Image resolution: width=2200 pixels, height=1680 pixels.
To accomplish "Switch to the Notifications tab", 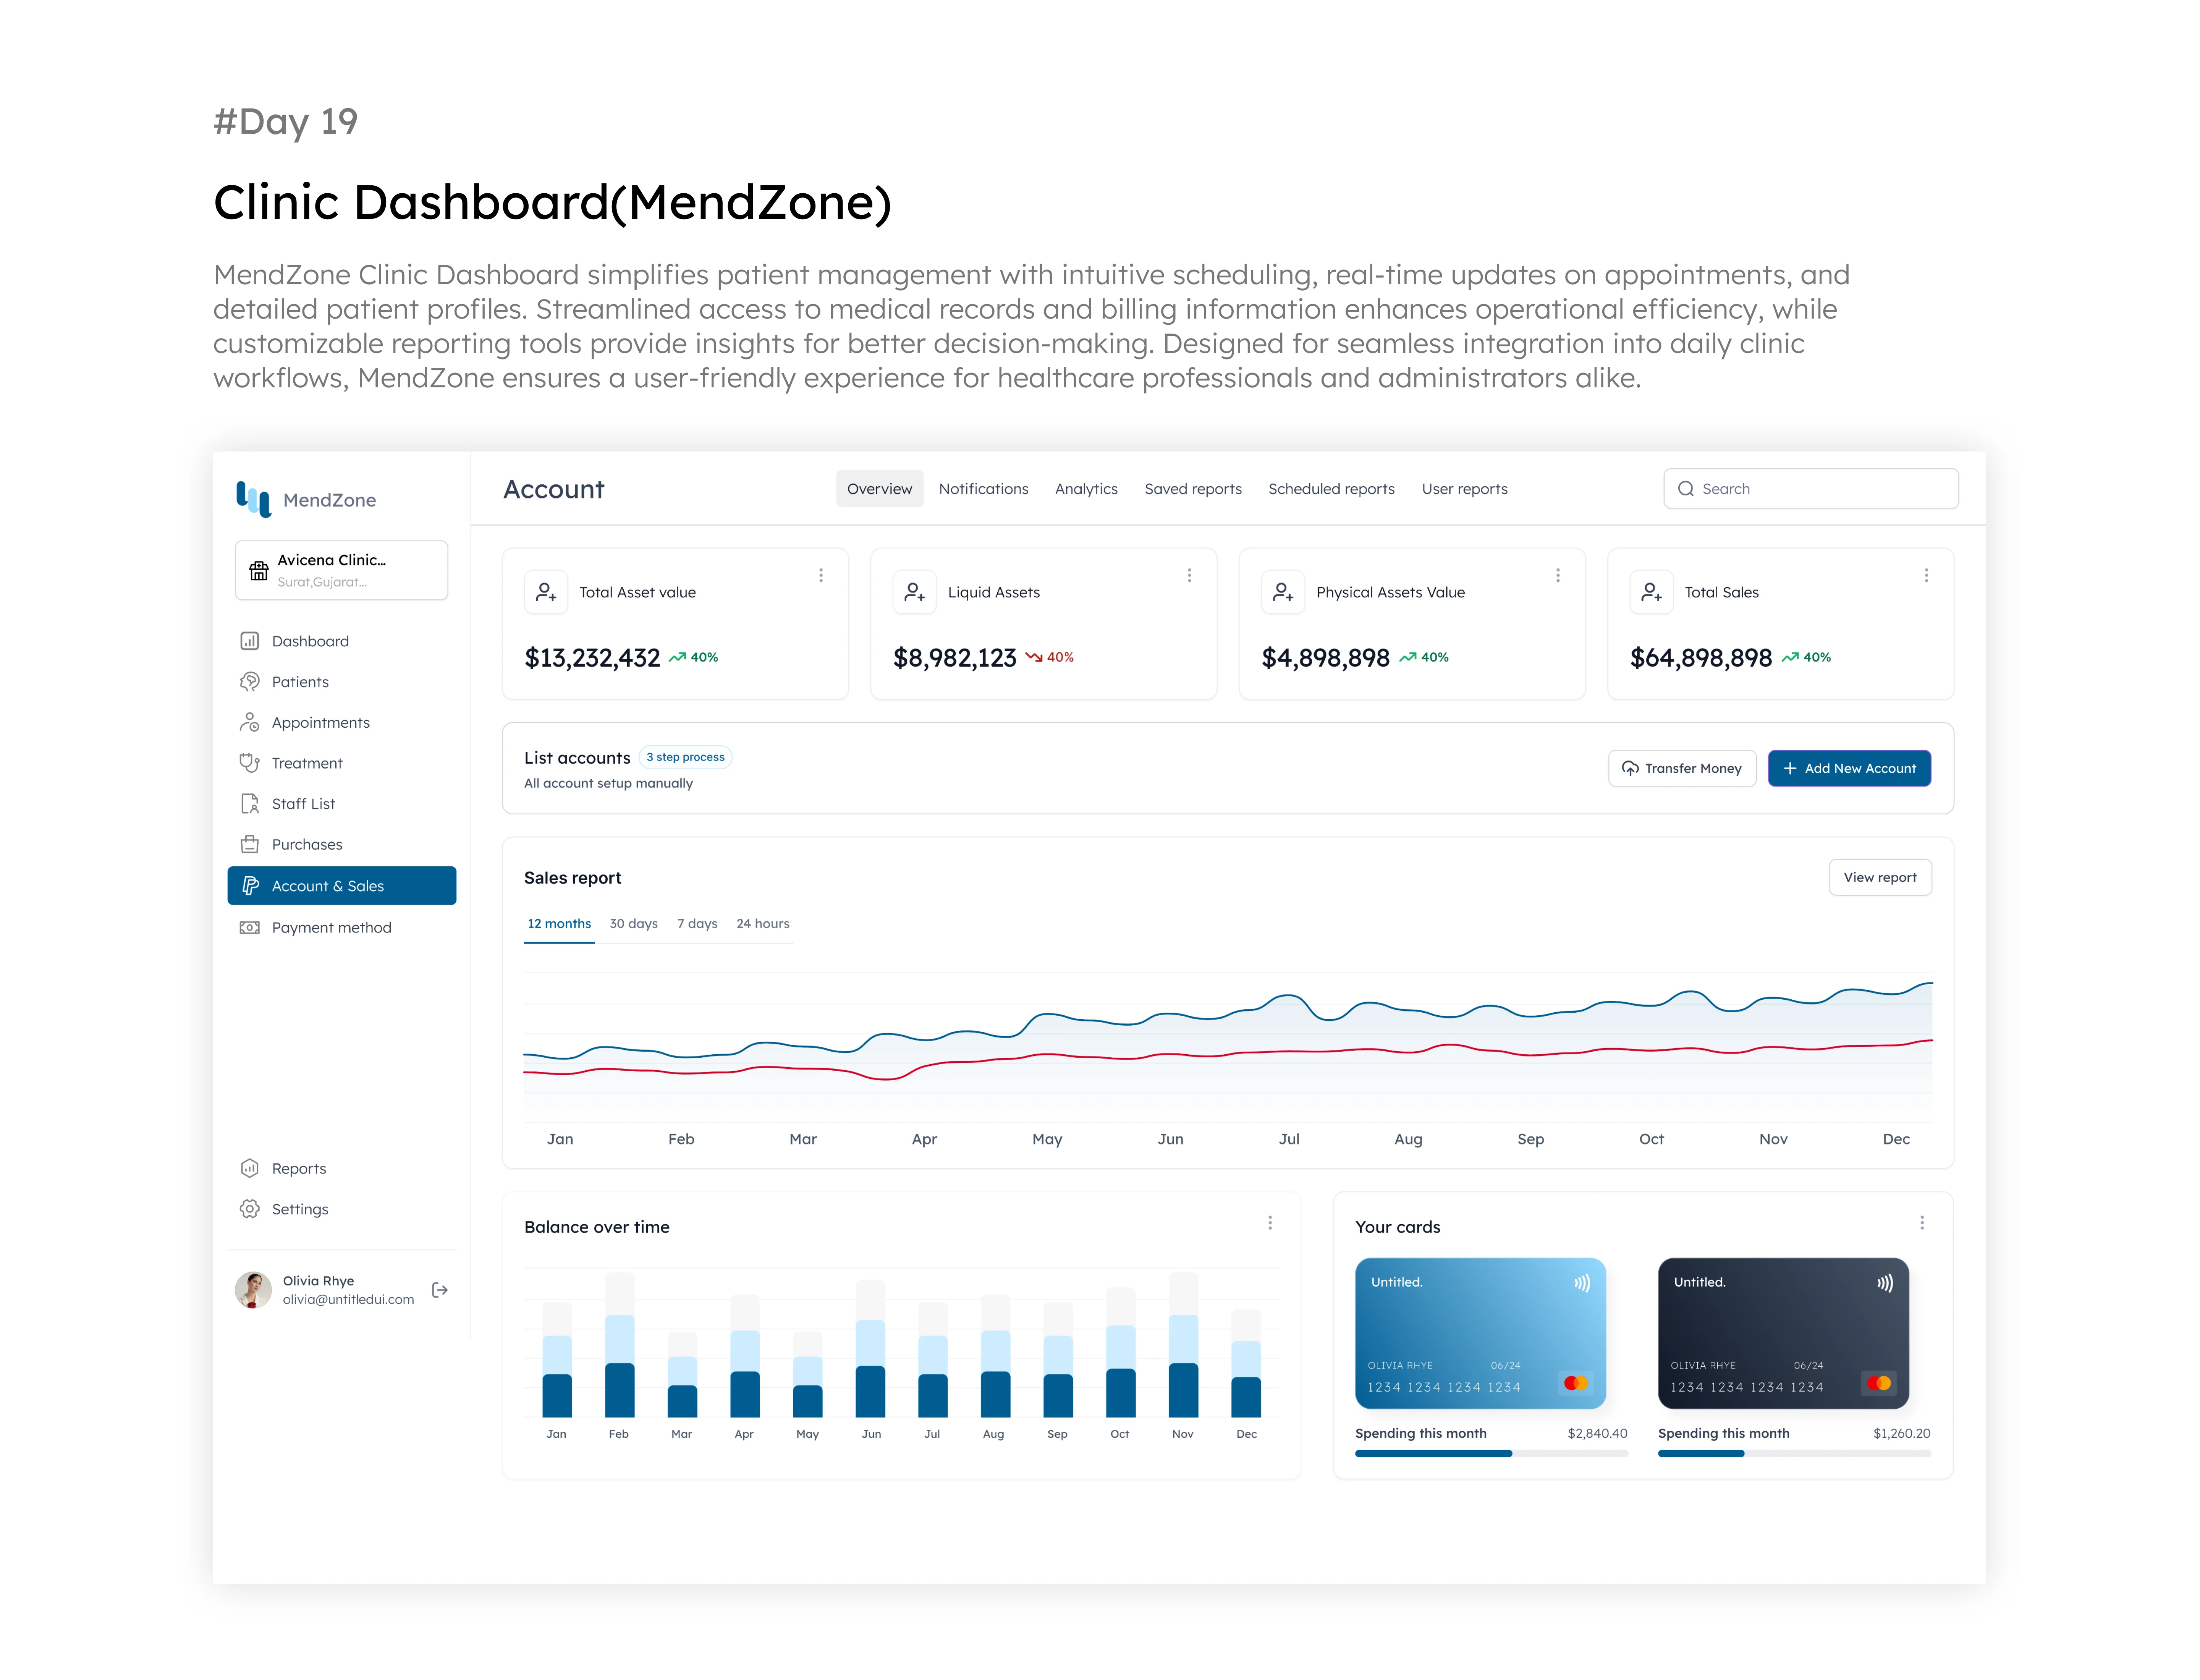I will click(983, 489).
